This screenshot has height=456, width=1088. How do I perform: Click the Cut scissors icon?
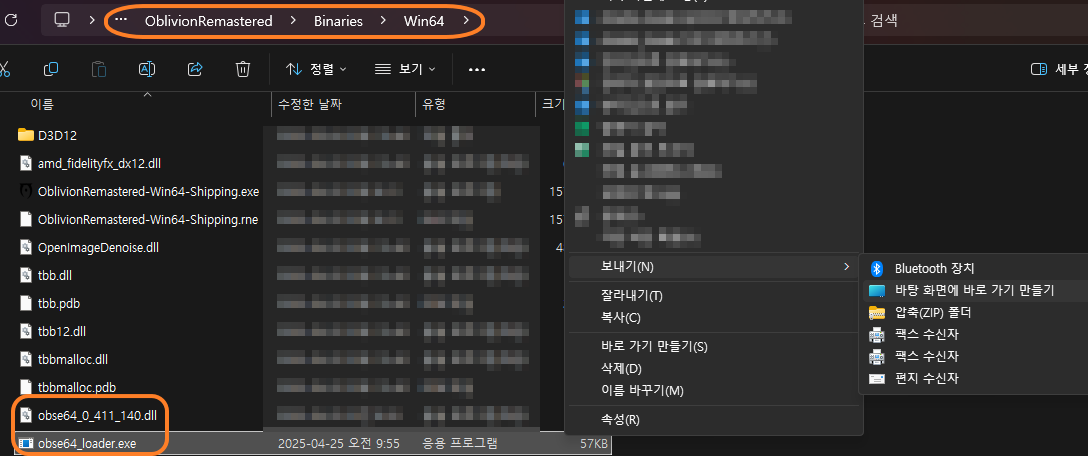point(3,69)
